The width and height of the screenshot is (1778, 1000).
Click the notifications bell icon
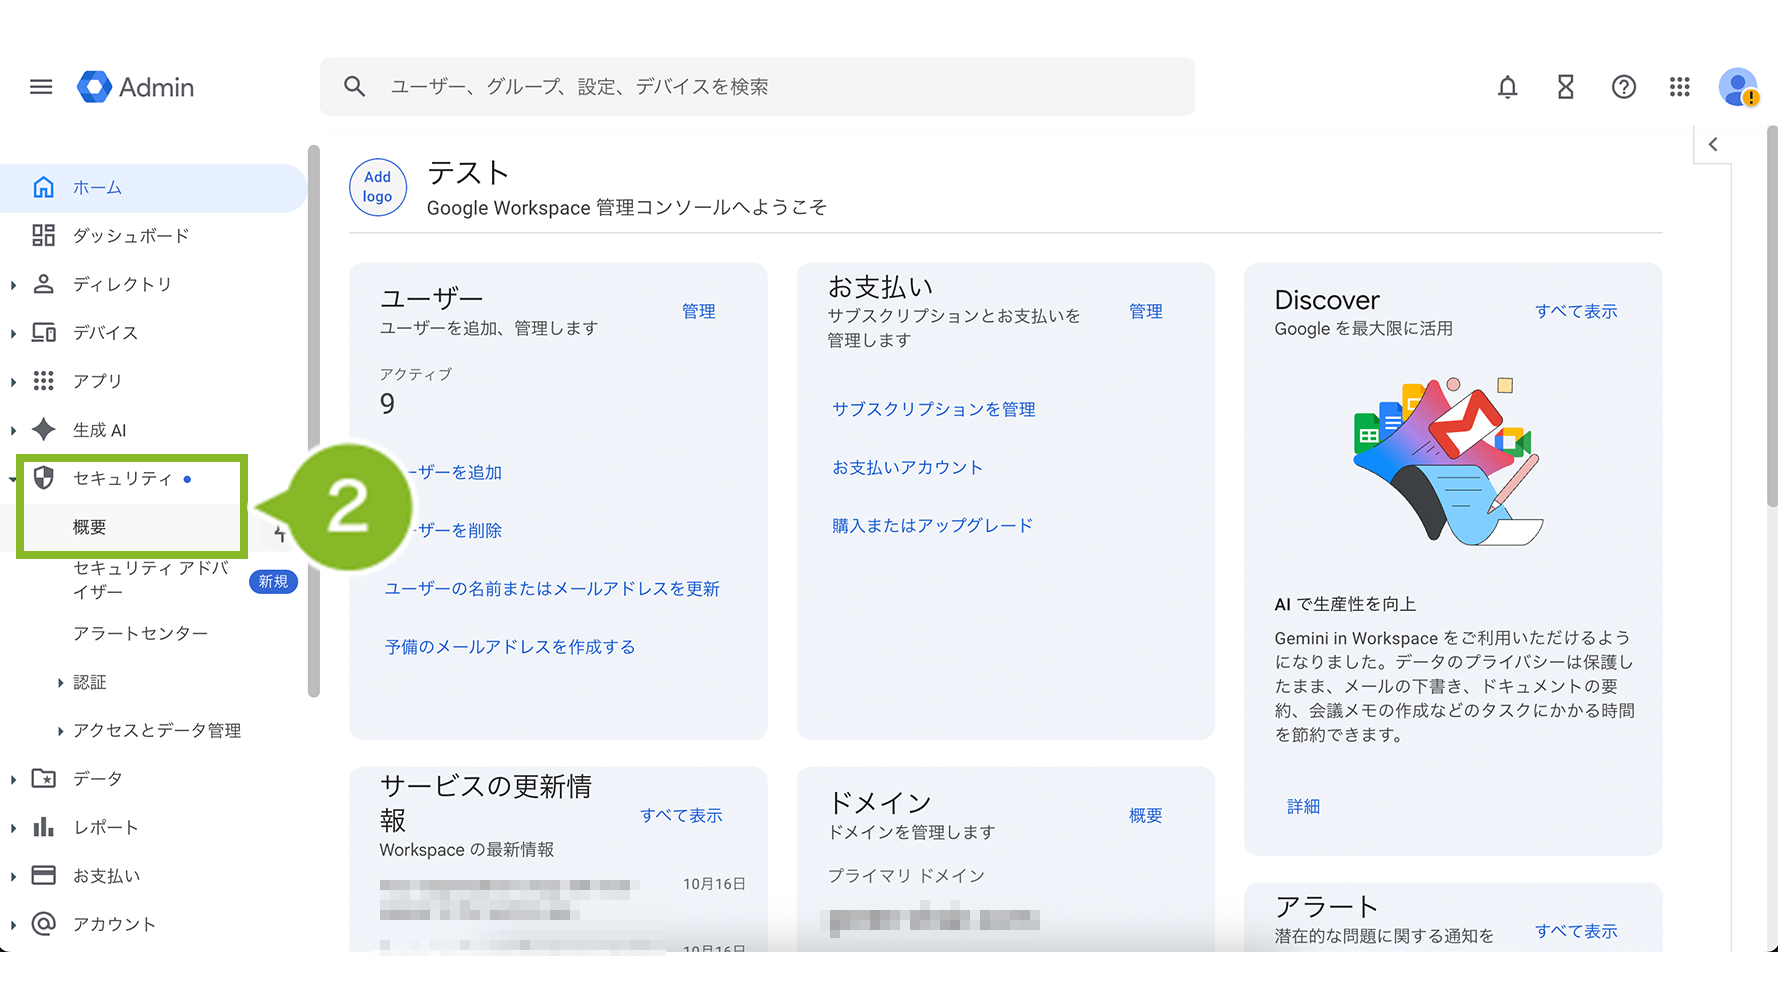1507,87
